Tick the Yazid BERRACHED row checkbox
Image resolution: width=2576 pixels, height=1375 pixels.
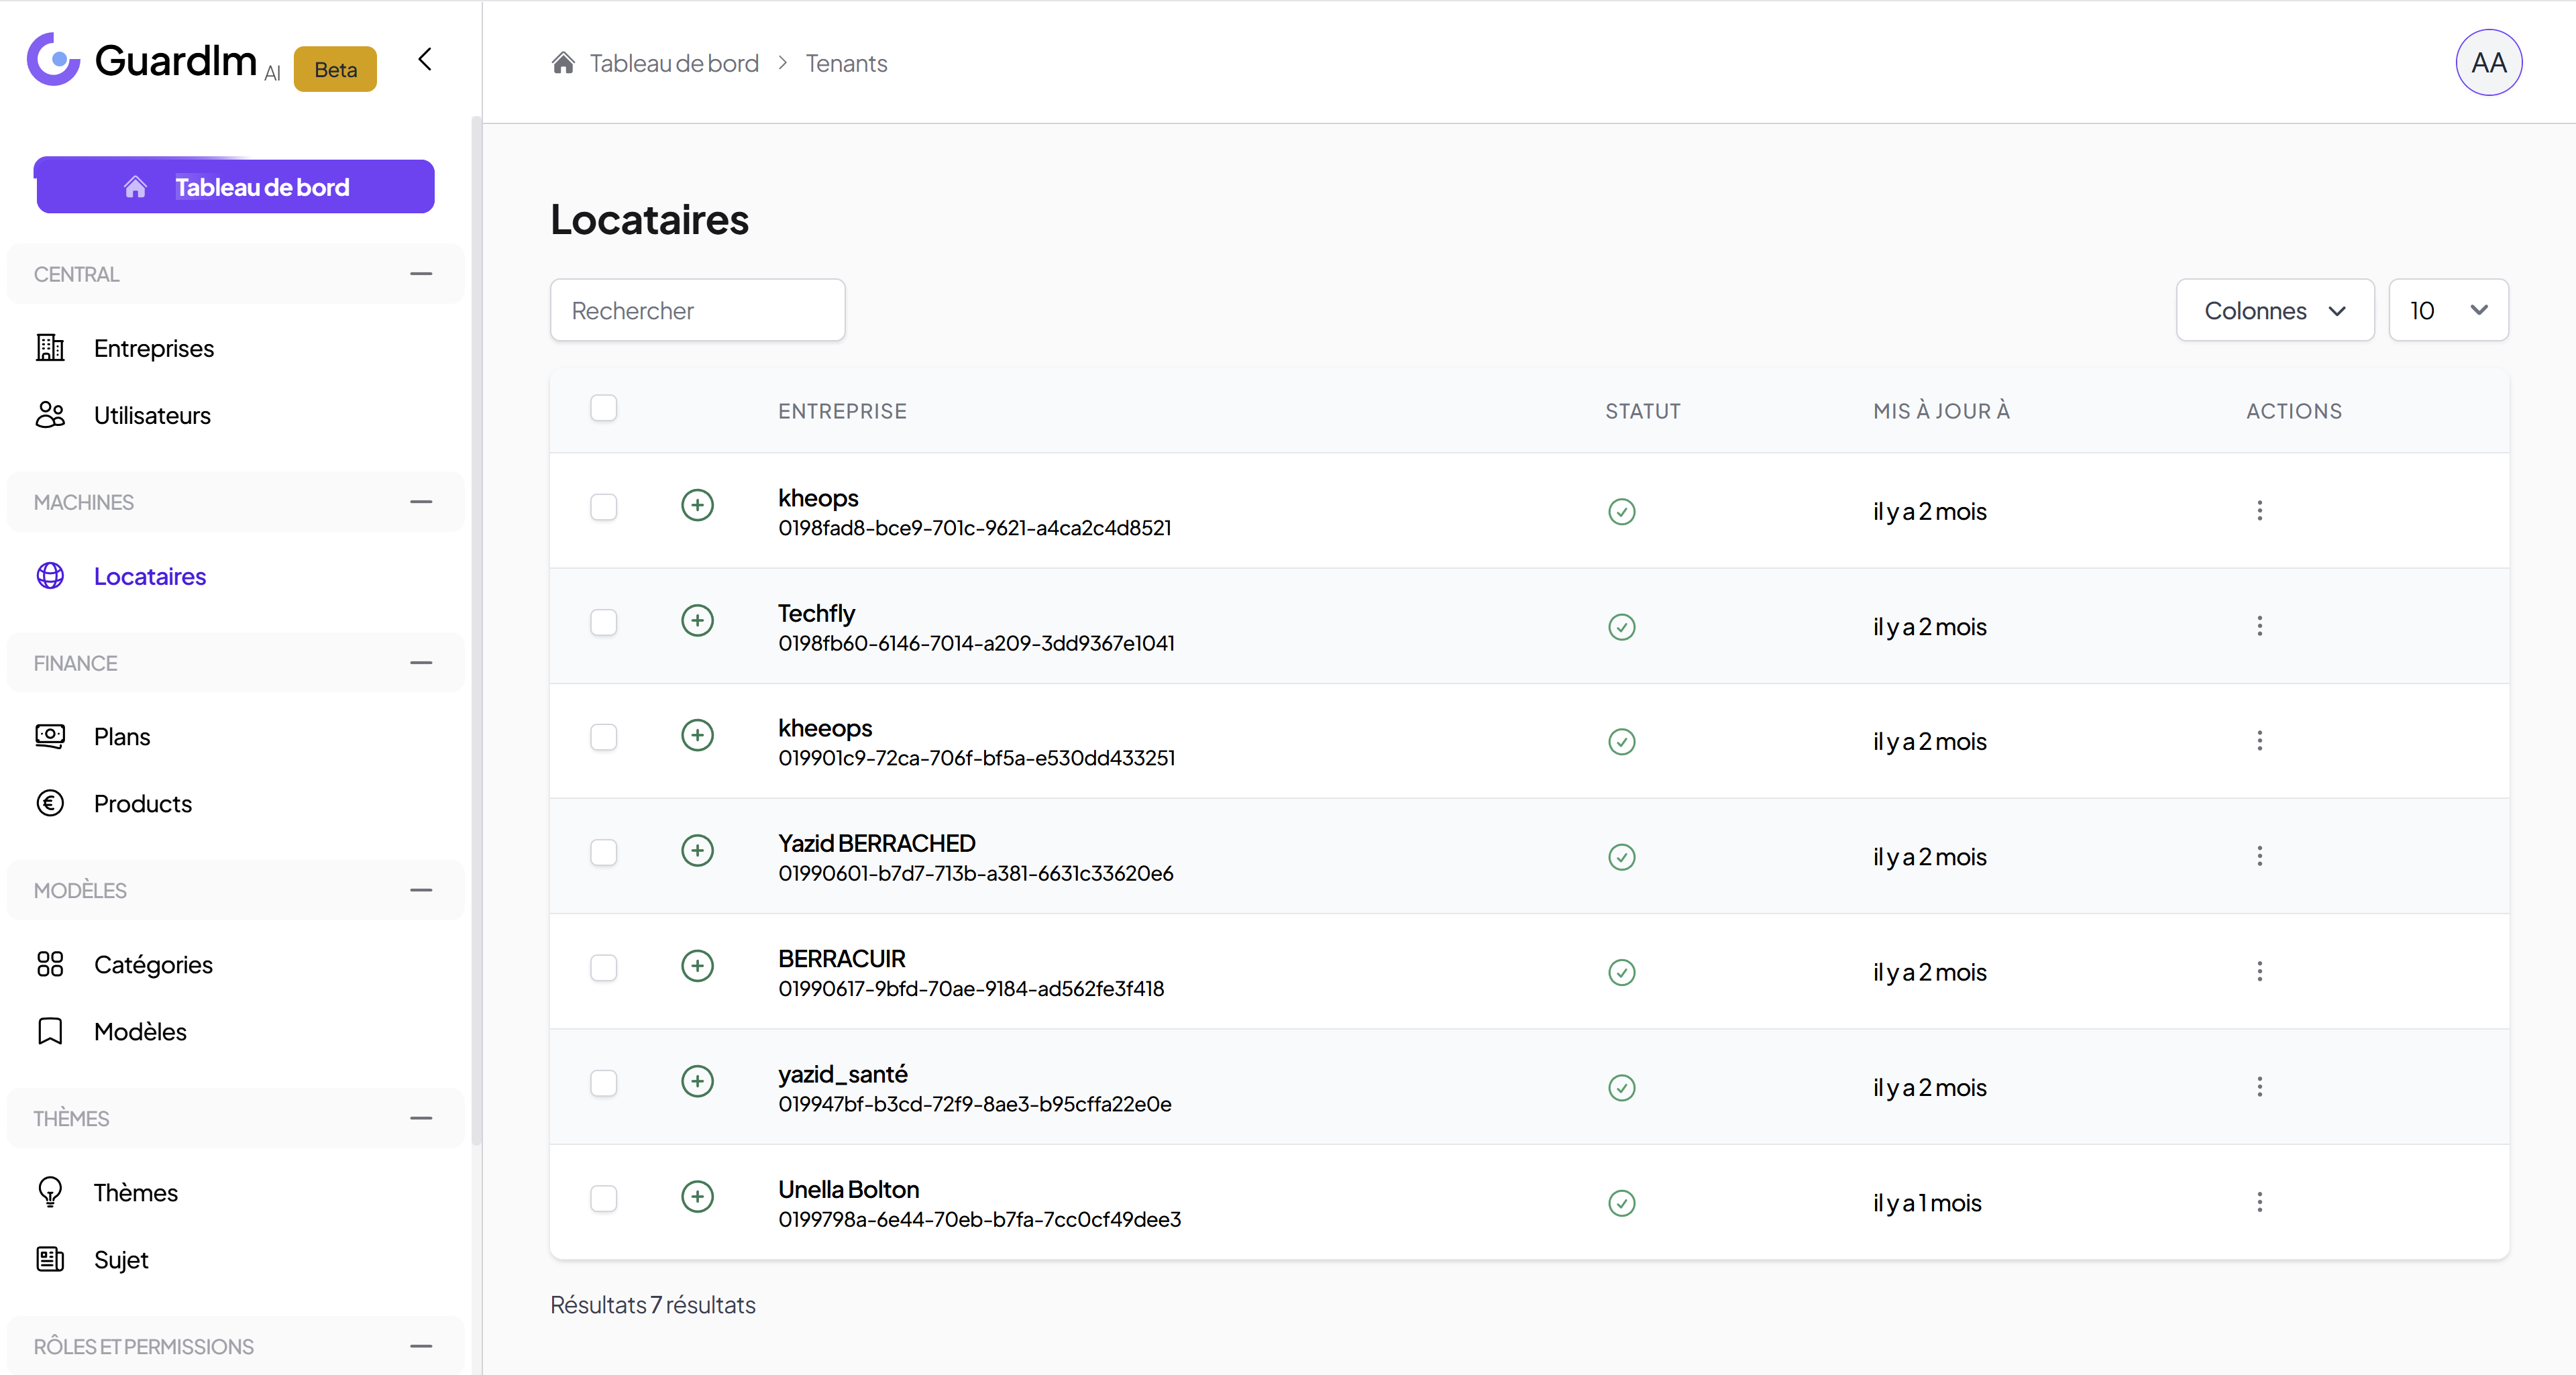click(x=603, y=853)
